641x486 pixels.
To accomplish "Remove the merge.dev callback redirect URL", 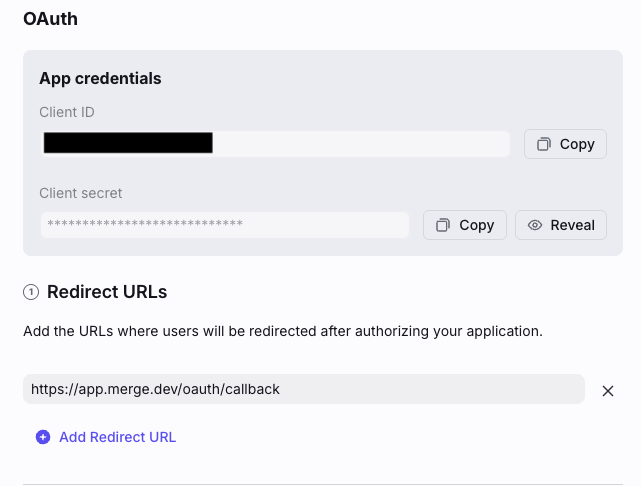I will [x=607, y=391].
